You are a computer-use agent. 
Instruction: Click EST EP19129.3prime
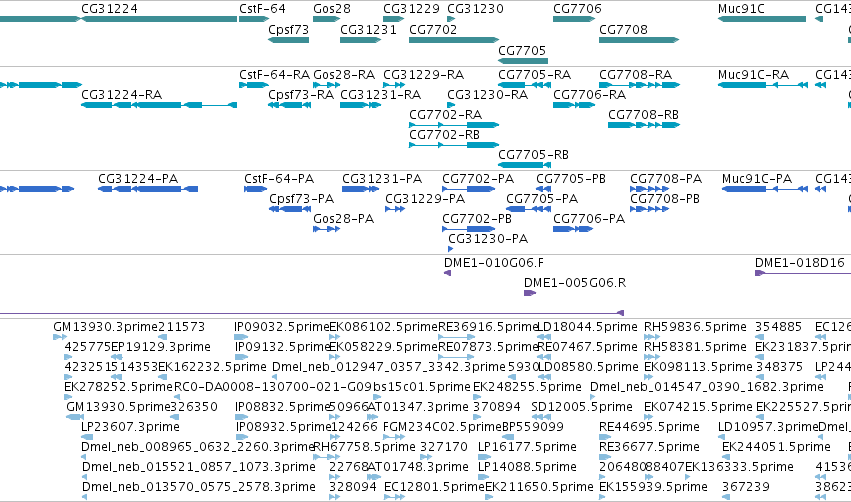pos(116,357)
